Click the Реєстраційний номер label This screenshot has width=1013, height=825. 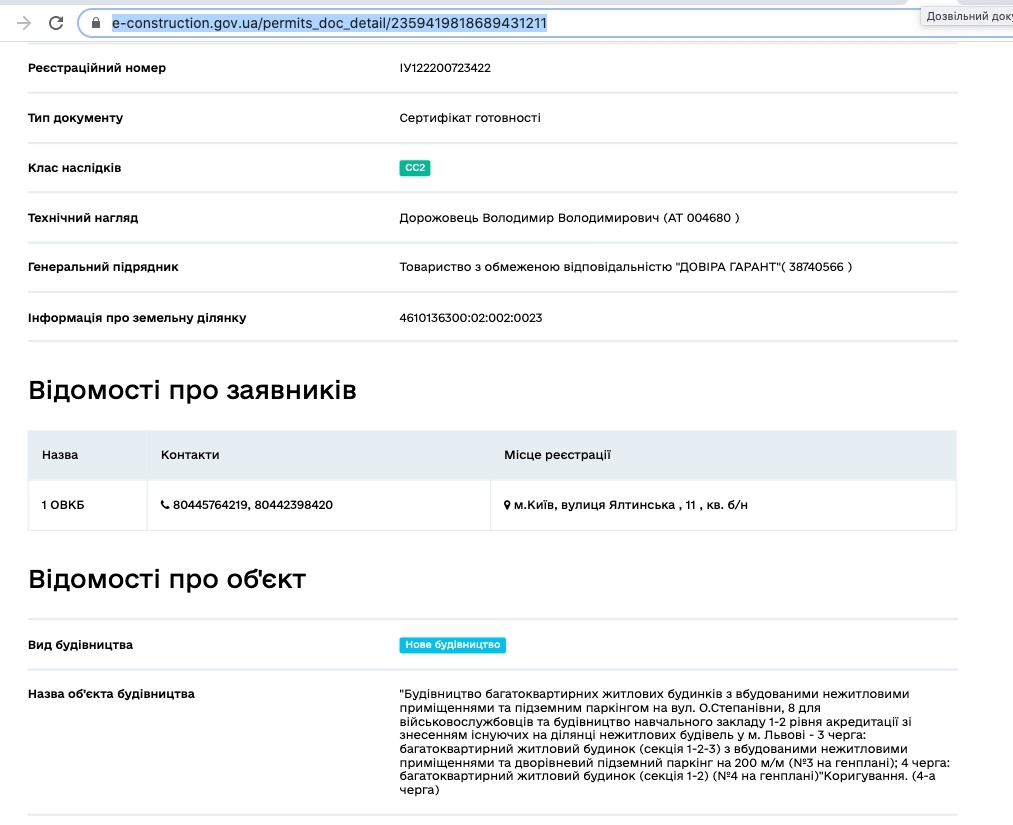pos(97,68)
